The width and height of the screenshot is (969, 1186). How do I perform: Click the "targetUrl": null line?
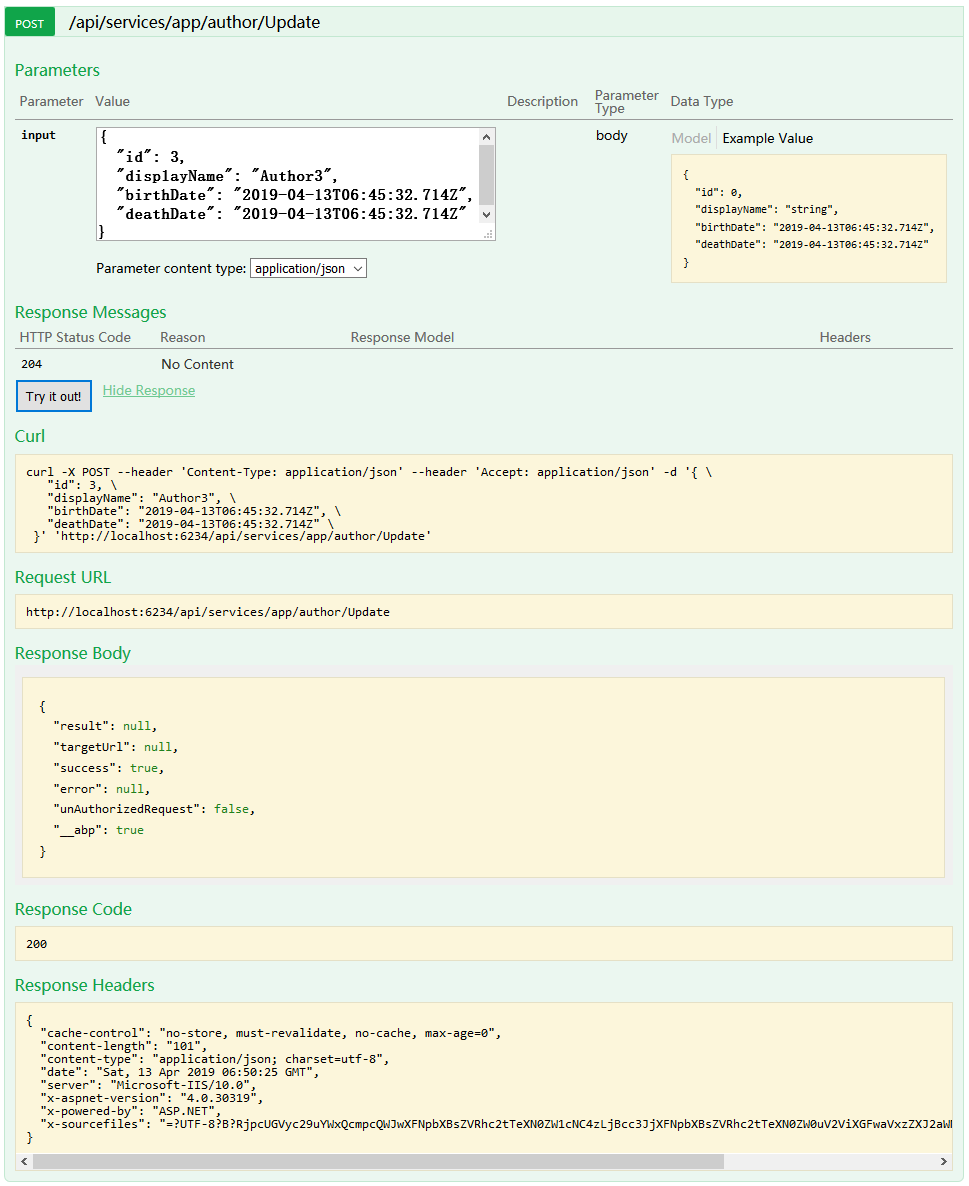[116, 747]
